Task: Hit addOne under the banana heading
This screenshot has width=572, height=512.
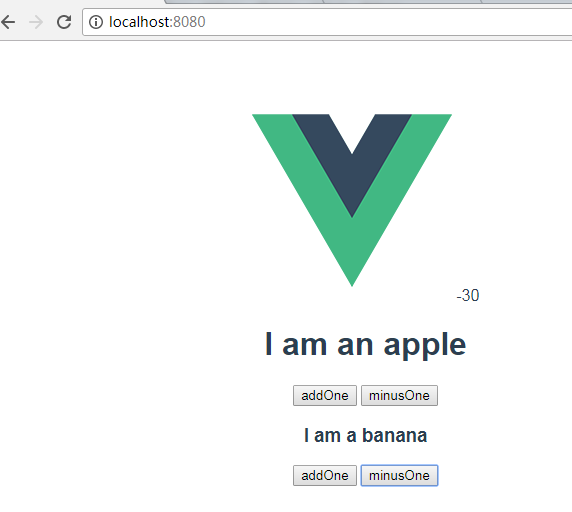Action: [325, 476]
